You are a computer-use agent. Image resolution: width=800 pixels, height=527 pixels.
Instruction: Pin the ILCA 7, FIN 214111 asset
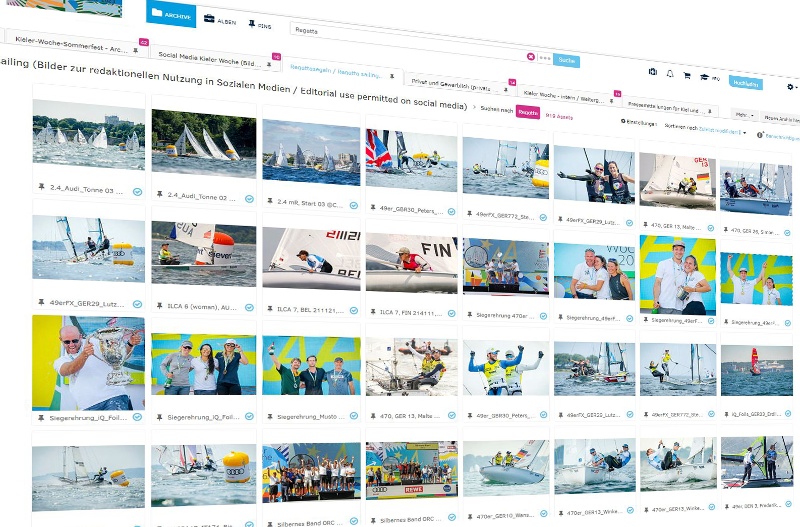point(373,312)
